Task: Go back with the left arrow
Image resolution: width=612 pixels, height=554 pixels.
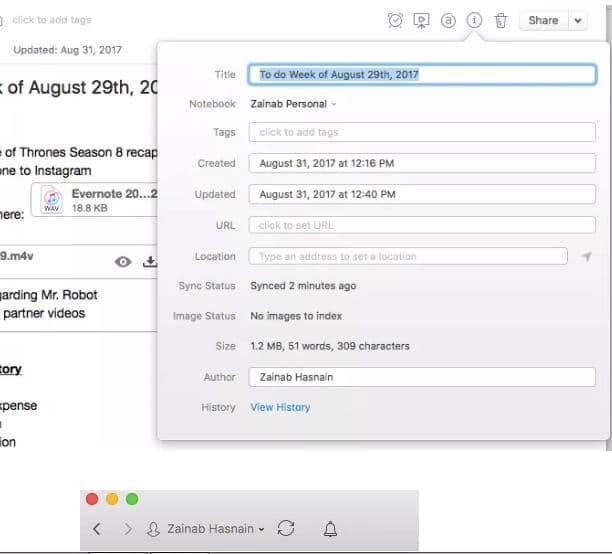Action: pyautogui.click(x=97, y=528)
